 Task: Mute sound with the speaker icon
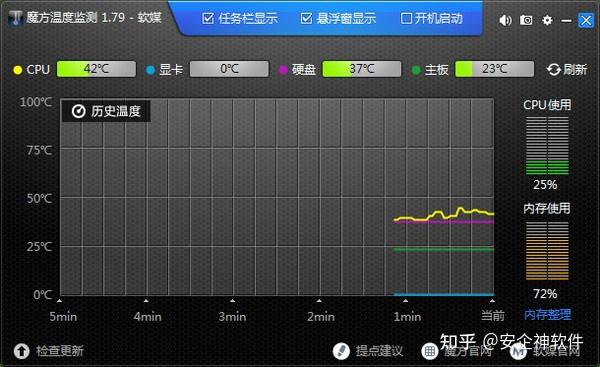(x=505, y=20)
